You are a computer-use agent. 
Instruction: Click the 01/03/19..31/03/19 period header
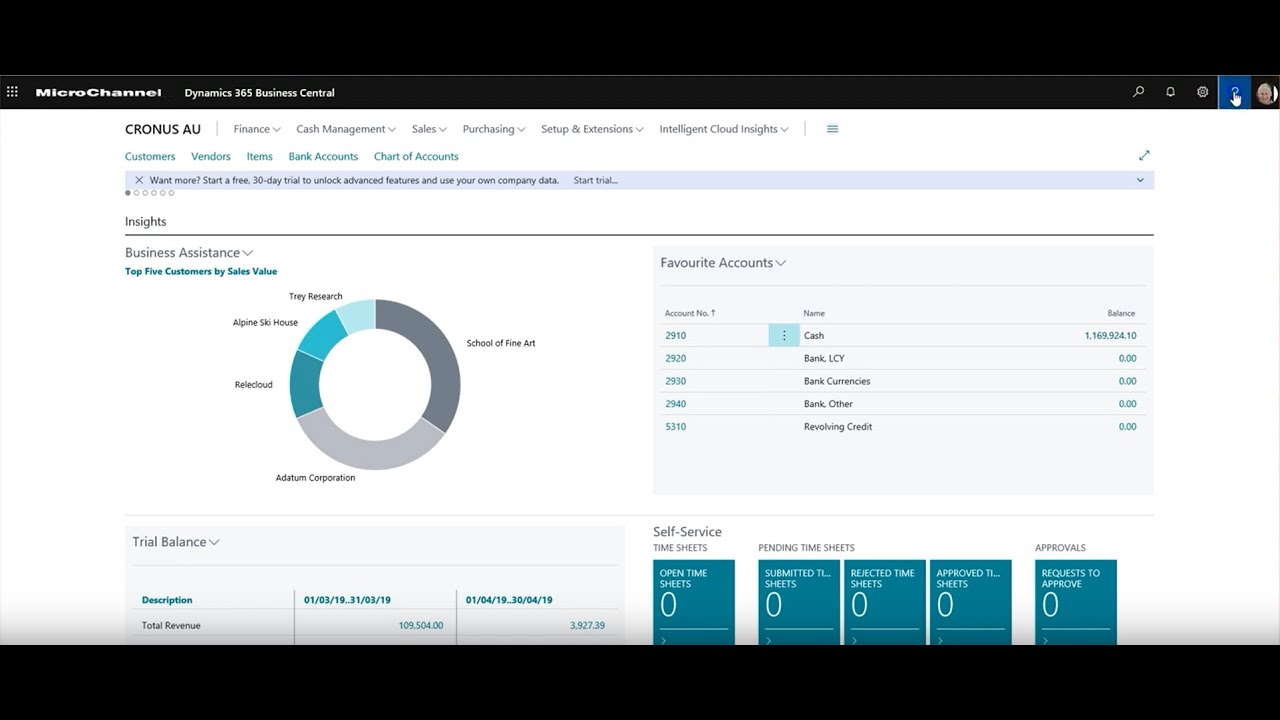347,600
